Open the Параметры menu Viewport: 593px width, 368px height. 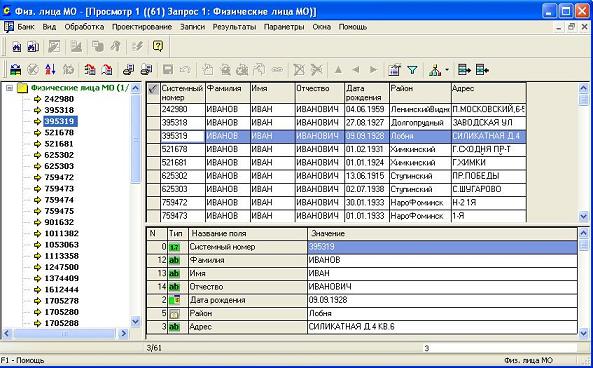284,27
